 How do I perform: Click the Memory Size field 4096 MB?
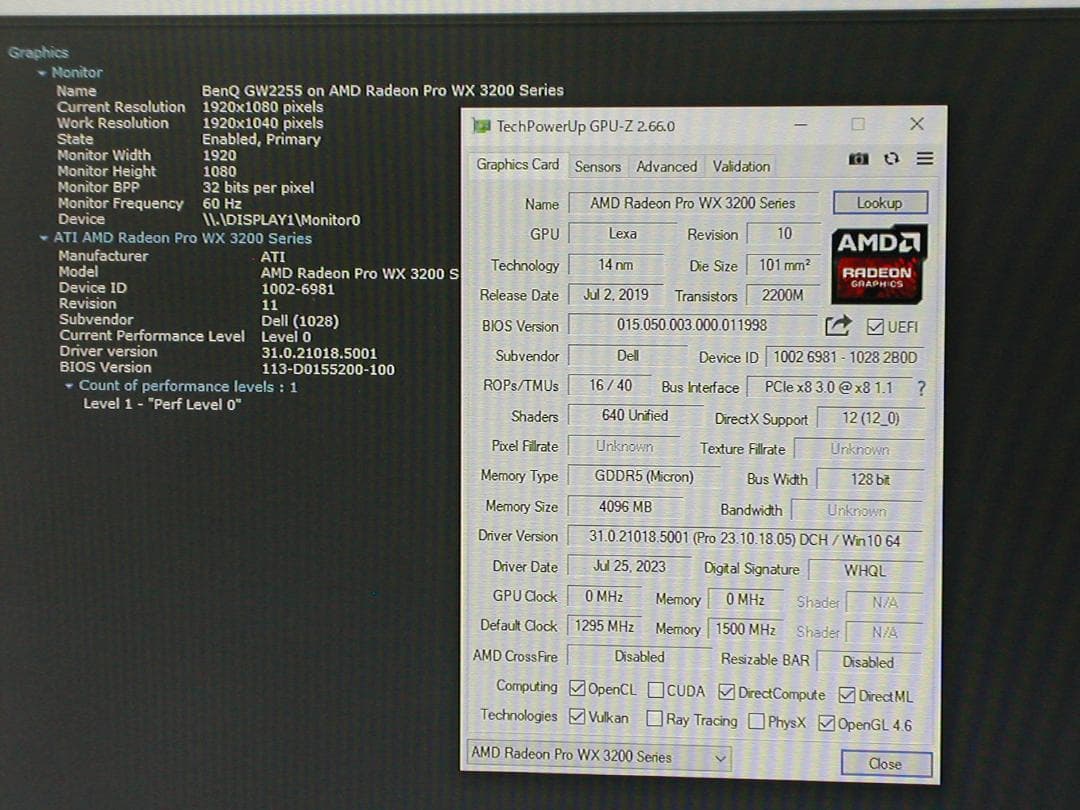pyautogui.click(x=625, y=506)
